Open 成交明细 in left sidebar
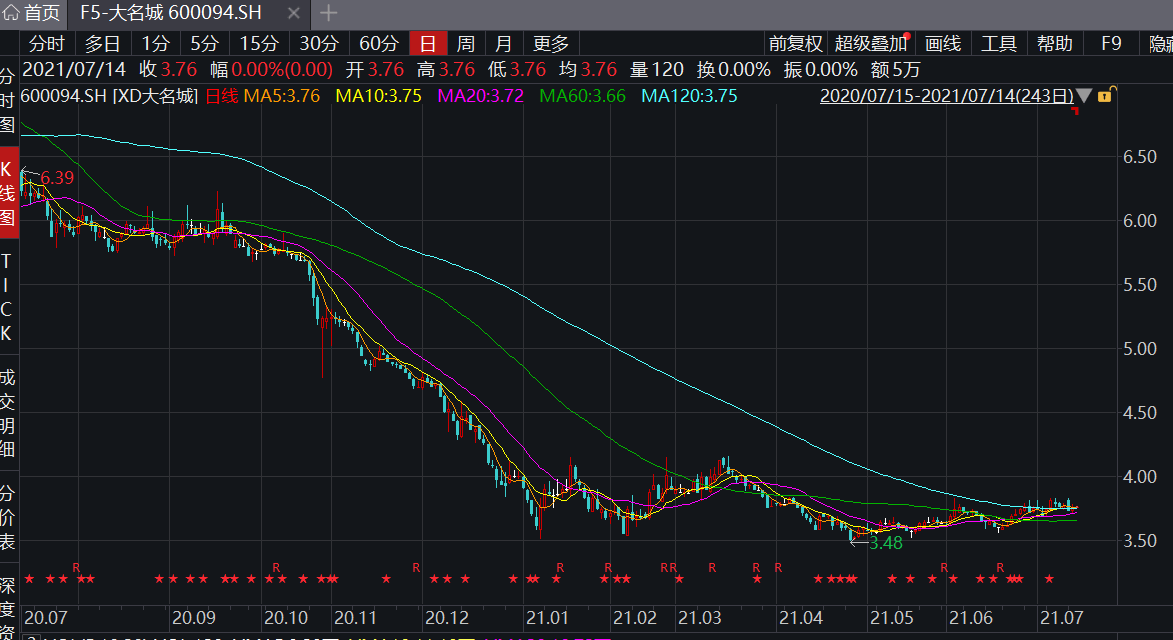The height and width of the screenshot is (640, 1173). 8,414
